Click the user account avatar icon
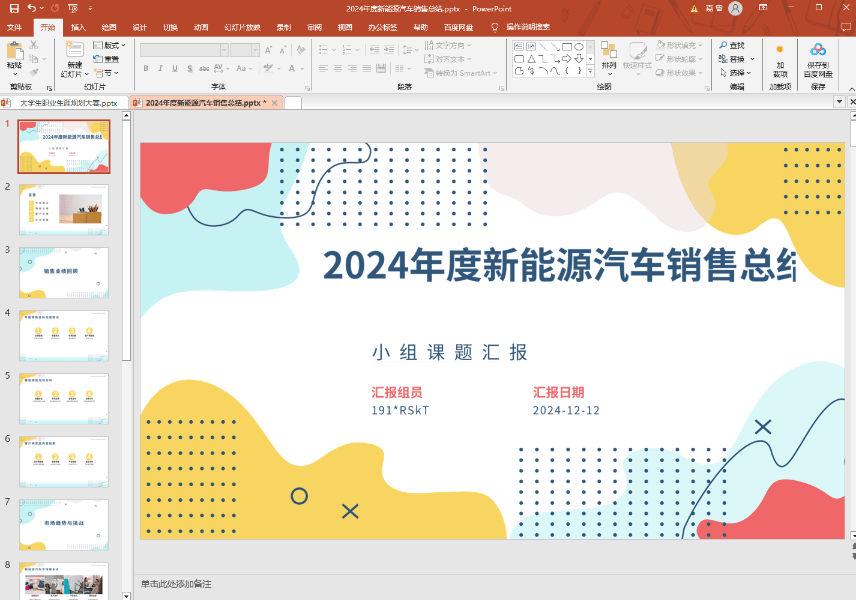The image size is (856, 600). 736,9
